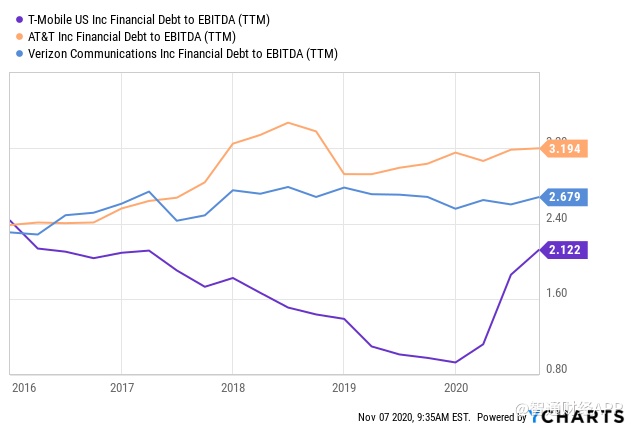Click the 2019 x-axis label
This screenshot has height=428, width=633.
344,387
